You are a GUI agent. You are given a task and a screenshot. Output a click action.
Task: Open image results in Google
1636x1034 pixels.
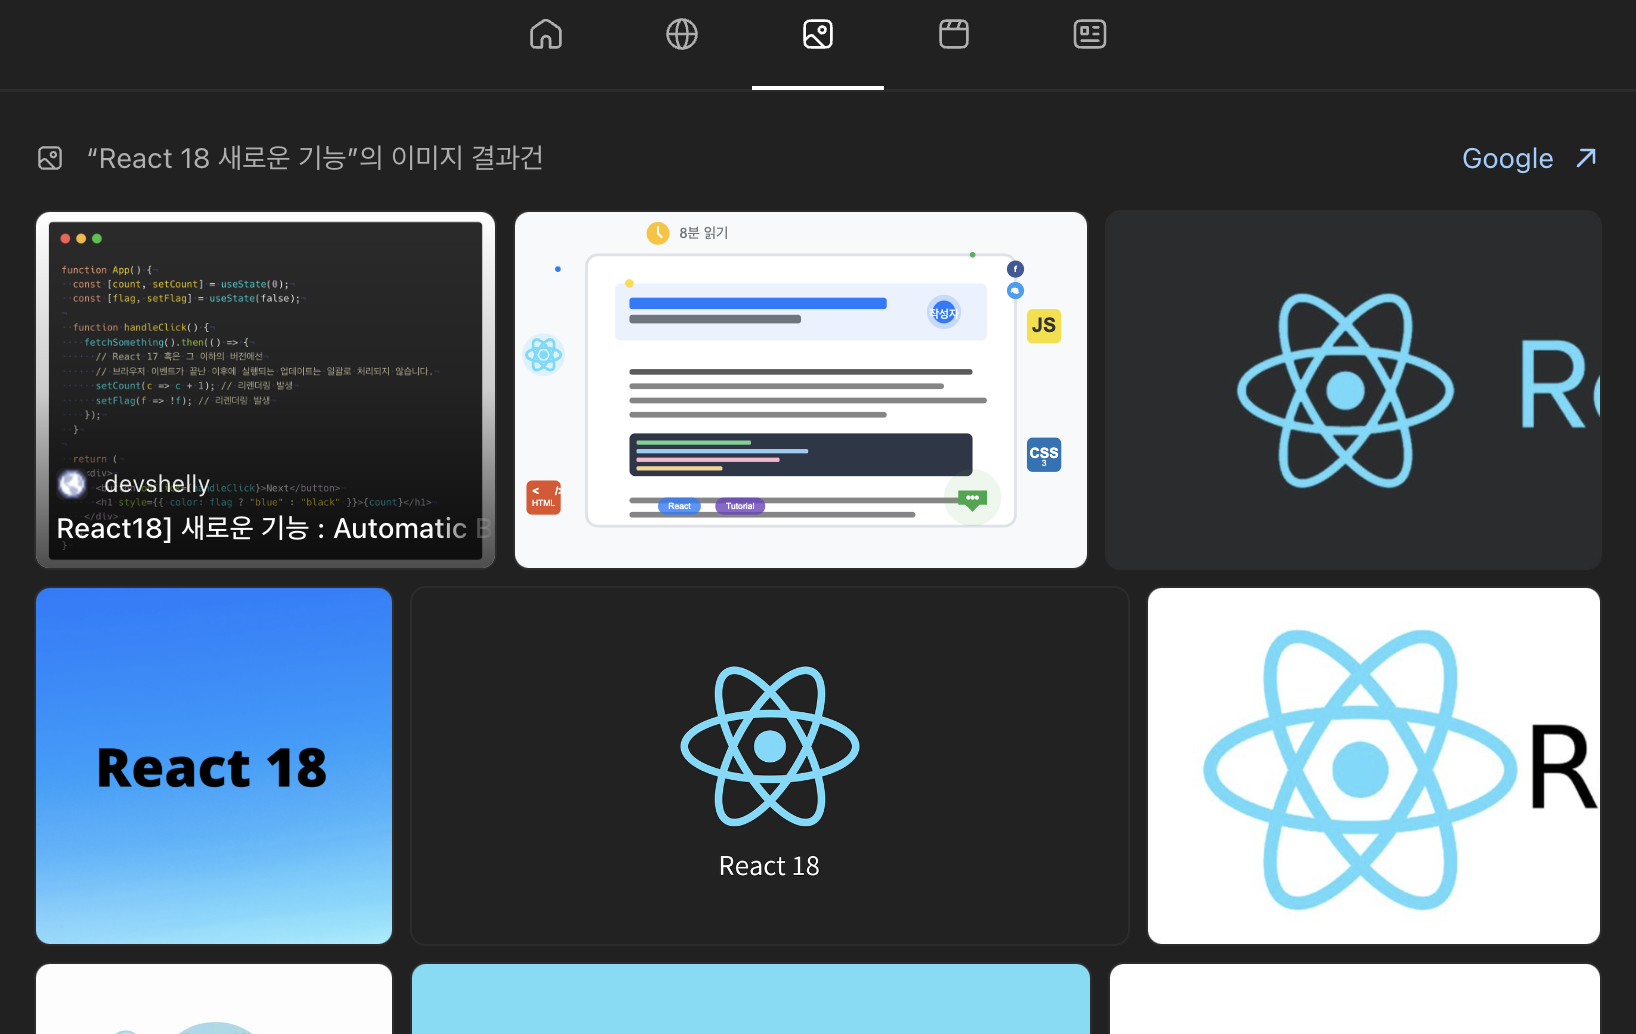[x=1507, y=159]
